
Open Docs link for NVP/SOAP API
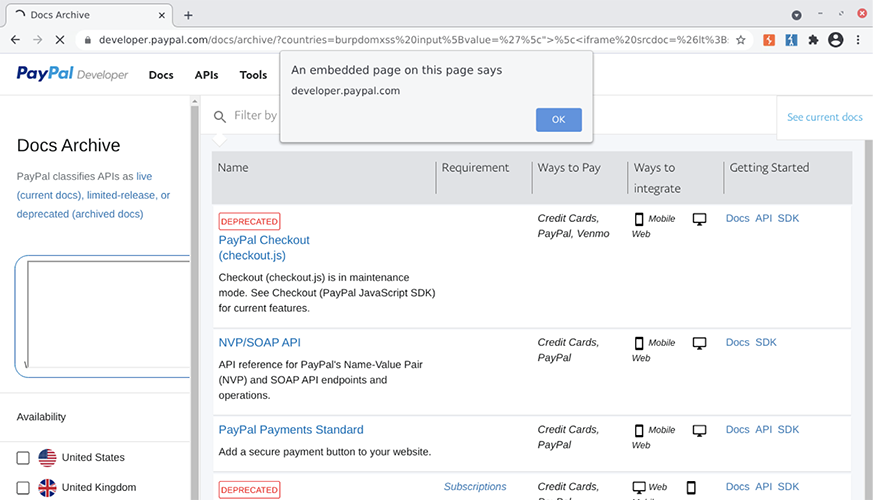(737, 342)
